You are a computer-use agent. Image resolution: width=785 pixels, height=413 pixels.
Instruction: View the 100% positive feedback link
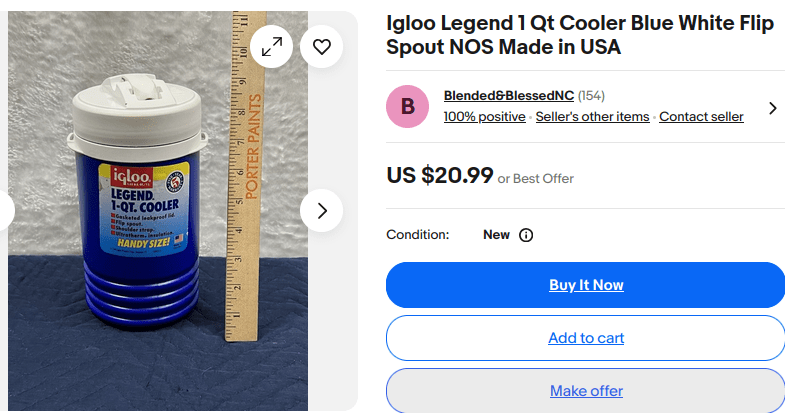pyautogui.click(x=485, y=117)
